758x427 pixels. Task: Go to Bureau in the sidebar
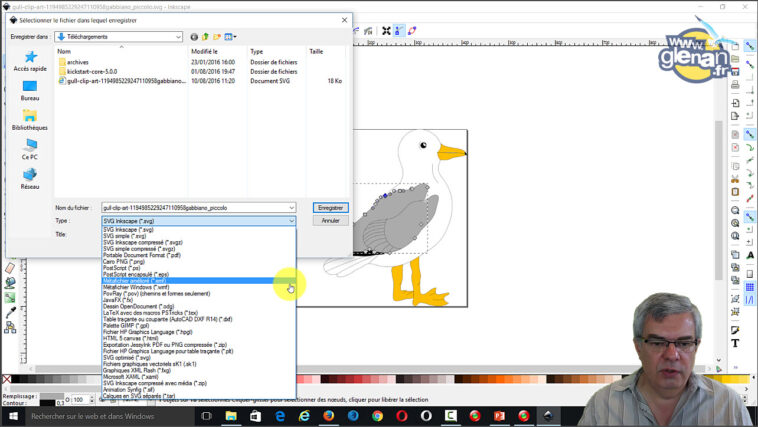30,91
